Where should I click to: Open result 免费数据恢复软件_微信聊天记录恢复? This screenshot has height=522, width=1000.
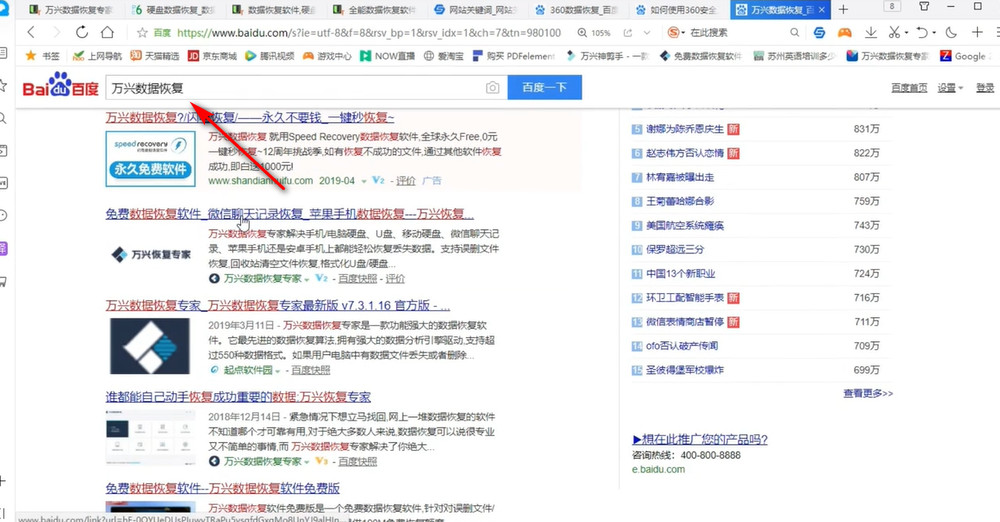290,214
